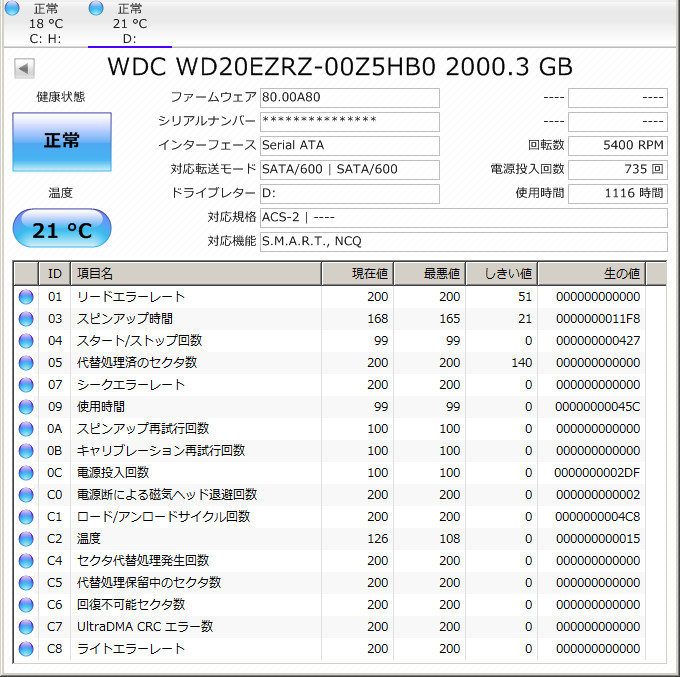
Task: Click interface field Serial ATA
Action: (350, 145)
